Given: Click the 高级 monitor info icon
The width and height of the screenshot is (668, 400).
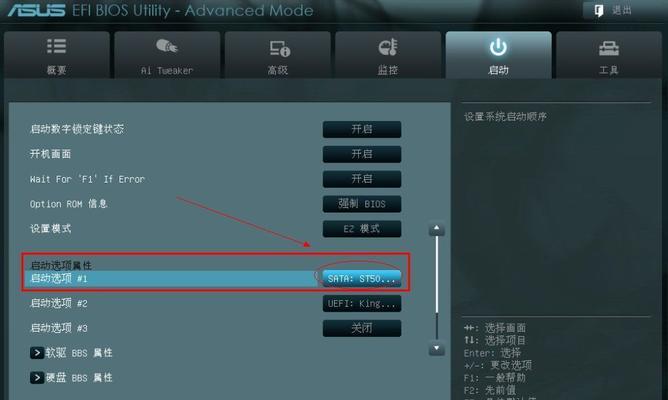Looking at the screenshot, I should click(279, 49).
